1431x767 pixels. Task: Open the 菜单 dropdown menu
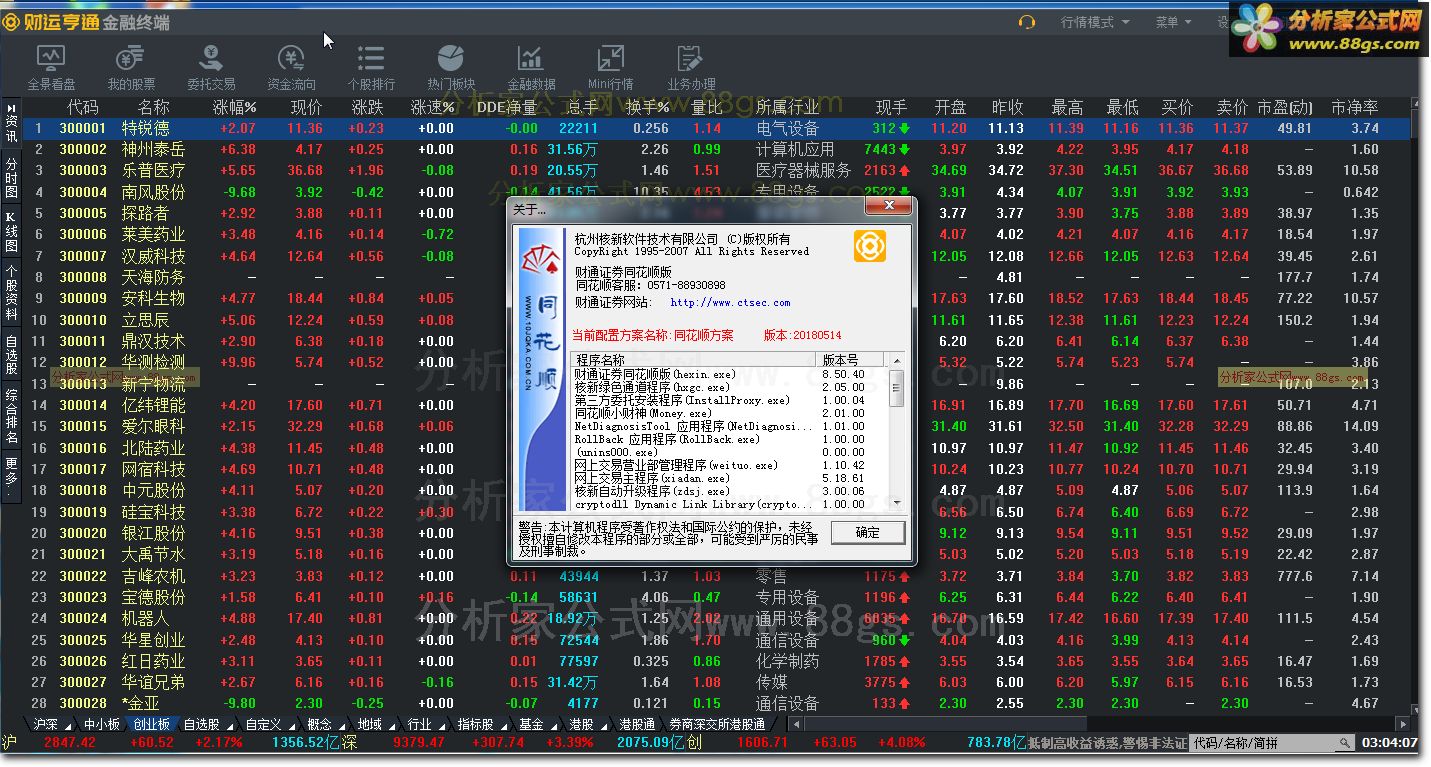(1173, 22)
